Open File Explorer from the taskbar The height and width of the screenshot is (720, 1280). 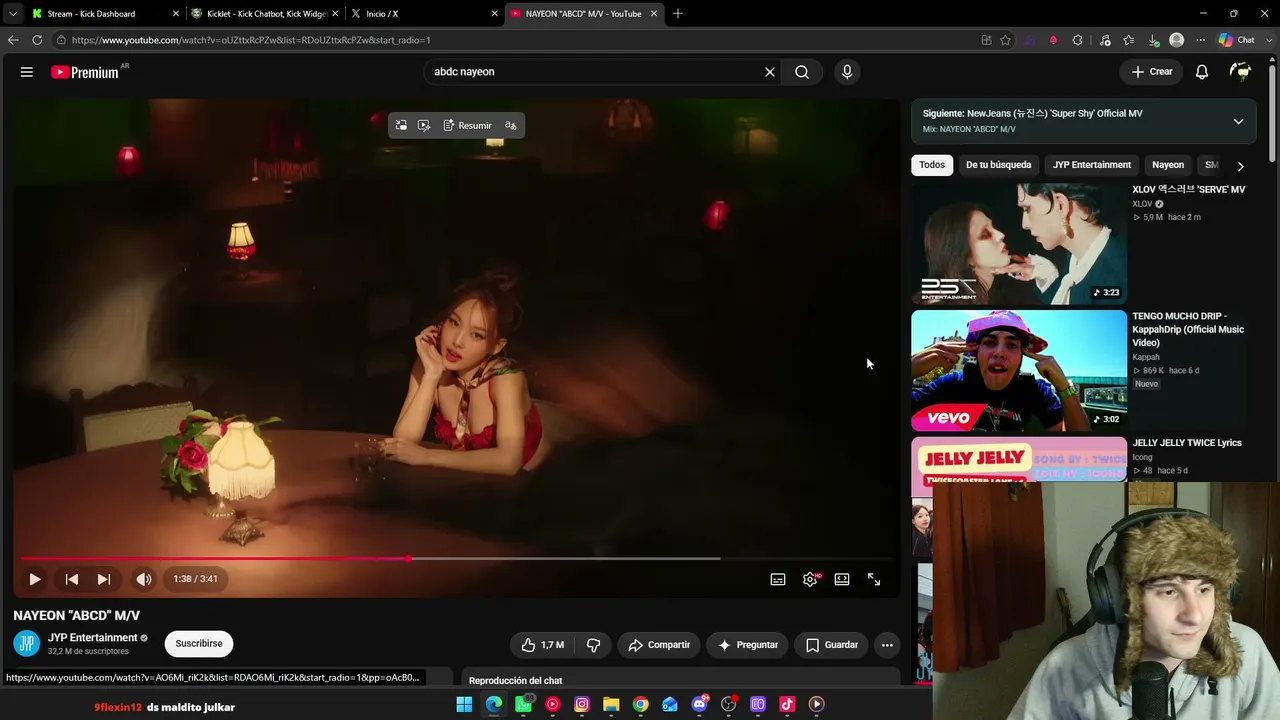pos(611,705)
